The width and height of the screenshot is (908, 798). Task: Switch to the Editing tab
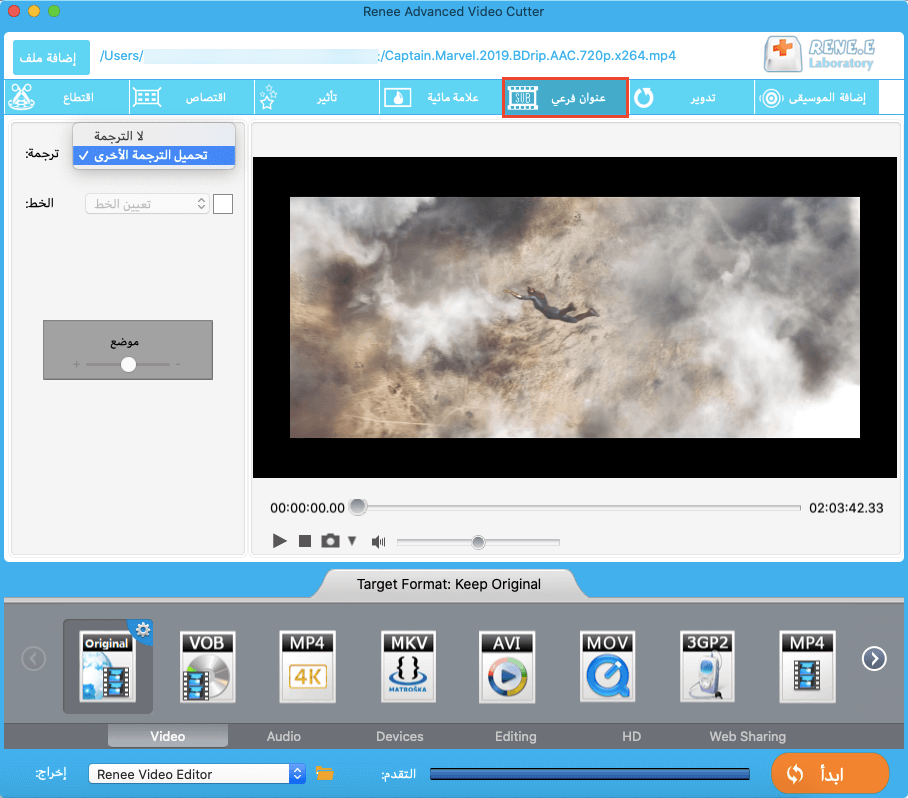(515, 736)
